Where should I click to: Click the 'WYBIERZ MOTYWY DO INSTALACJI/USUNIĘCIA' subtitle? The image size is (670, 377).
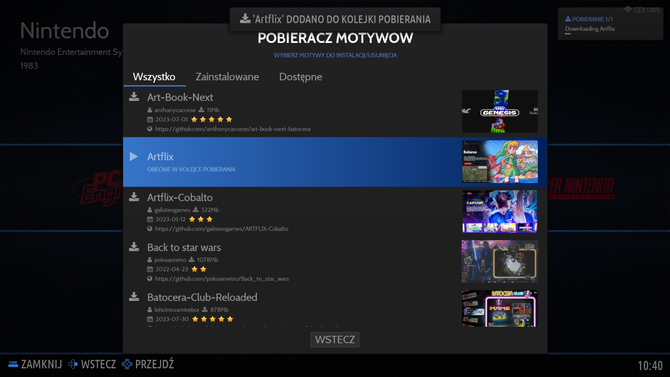[335, 55]
